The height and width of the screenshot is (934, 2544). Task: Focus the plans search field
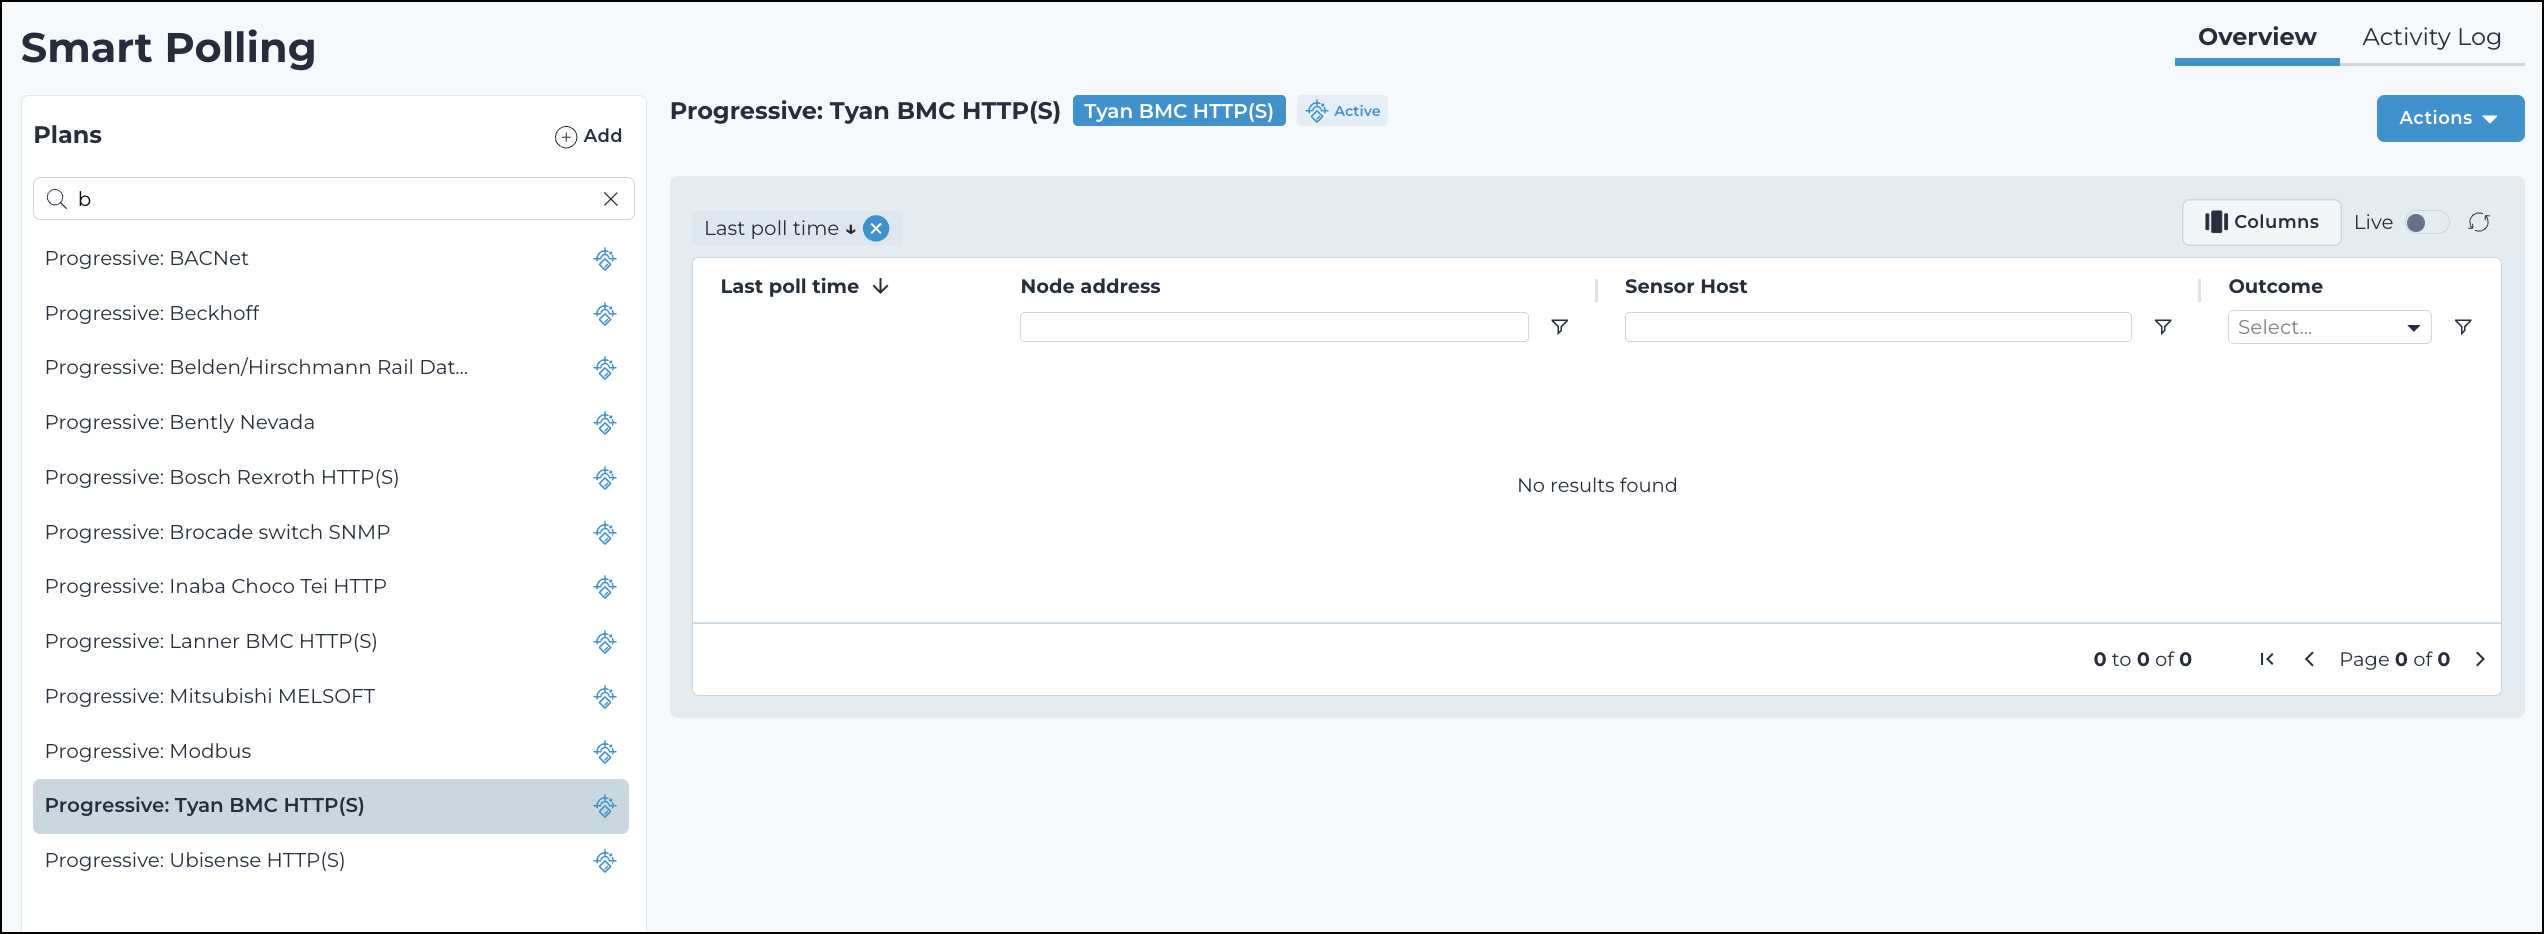(x=334, y=199)
